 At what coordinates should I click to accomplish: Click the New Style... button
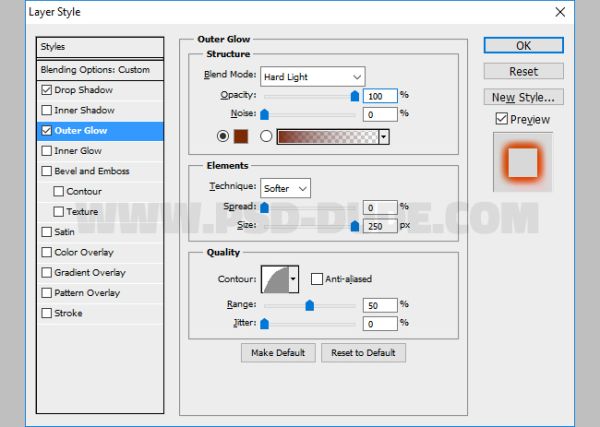point(523,97)
